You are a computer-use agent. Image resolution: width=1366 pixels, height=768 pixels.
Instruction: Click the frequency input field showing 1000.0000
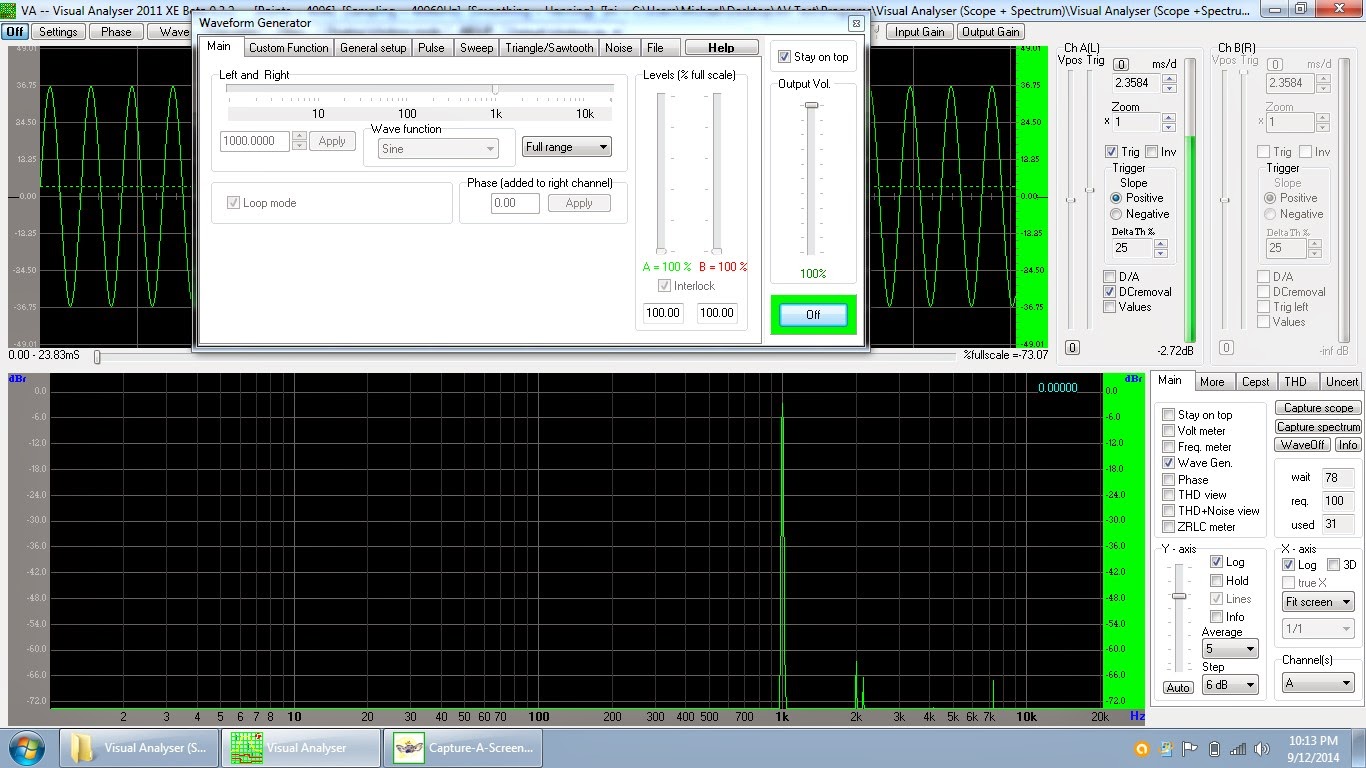point(253,141)
